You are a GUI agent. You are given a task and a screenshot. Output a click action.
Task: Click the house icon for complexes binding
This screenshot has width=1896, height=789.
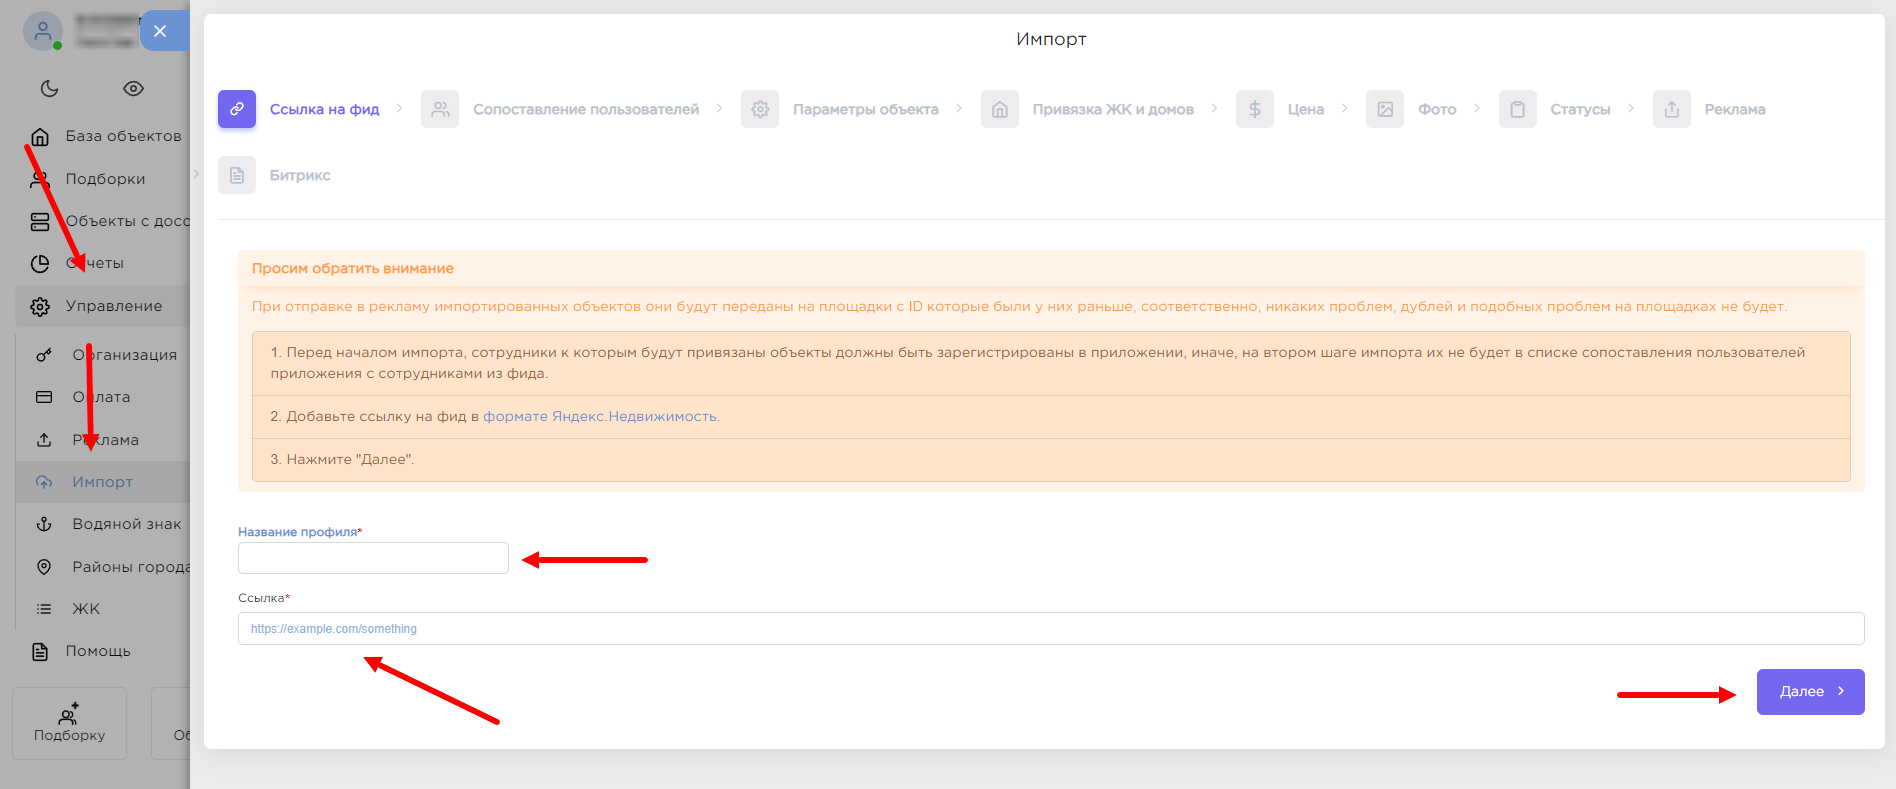coord(999,109)
